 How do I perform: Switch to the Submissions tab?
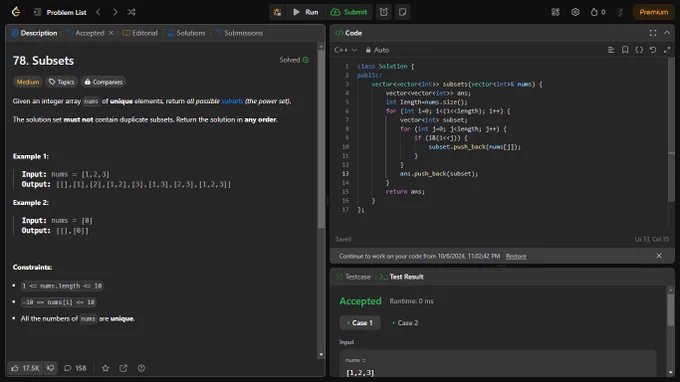tap(239, 33)
